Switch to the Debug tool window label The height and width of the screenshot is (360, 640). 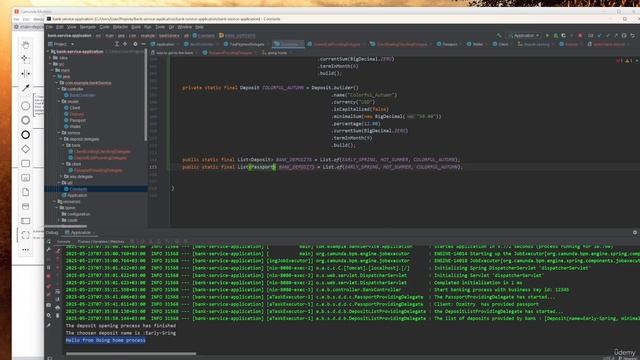(x=52, y=233)
